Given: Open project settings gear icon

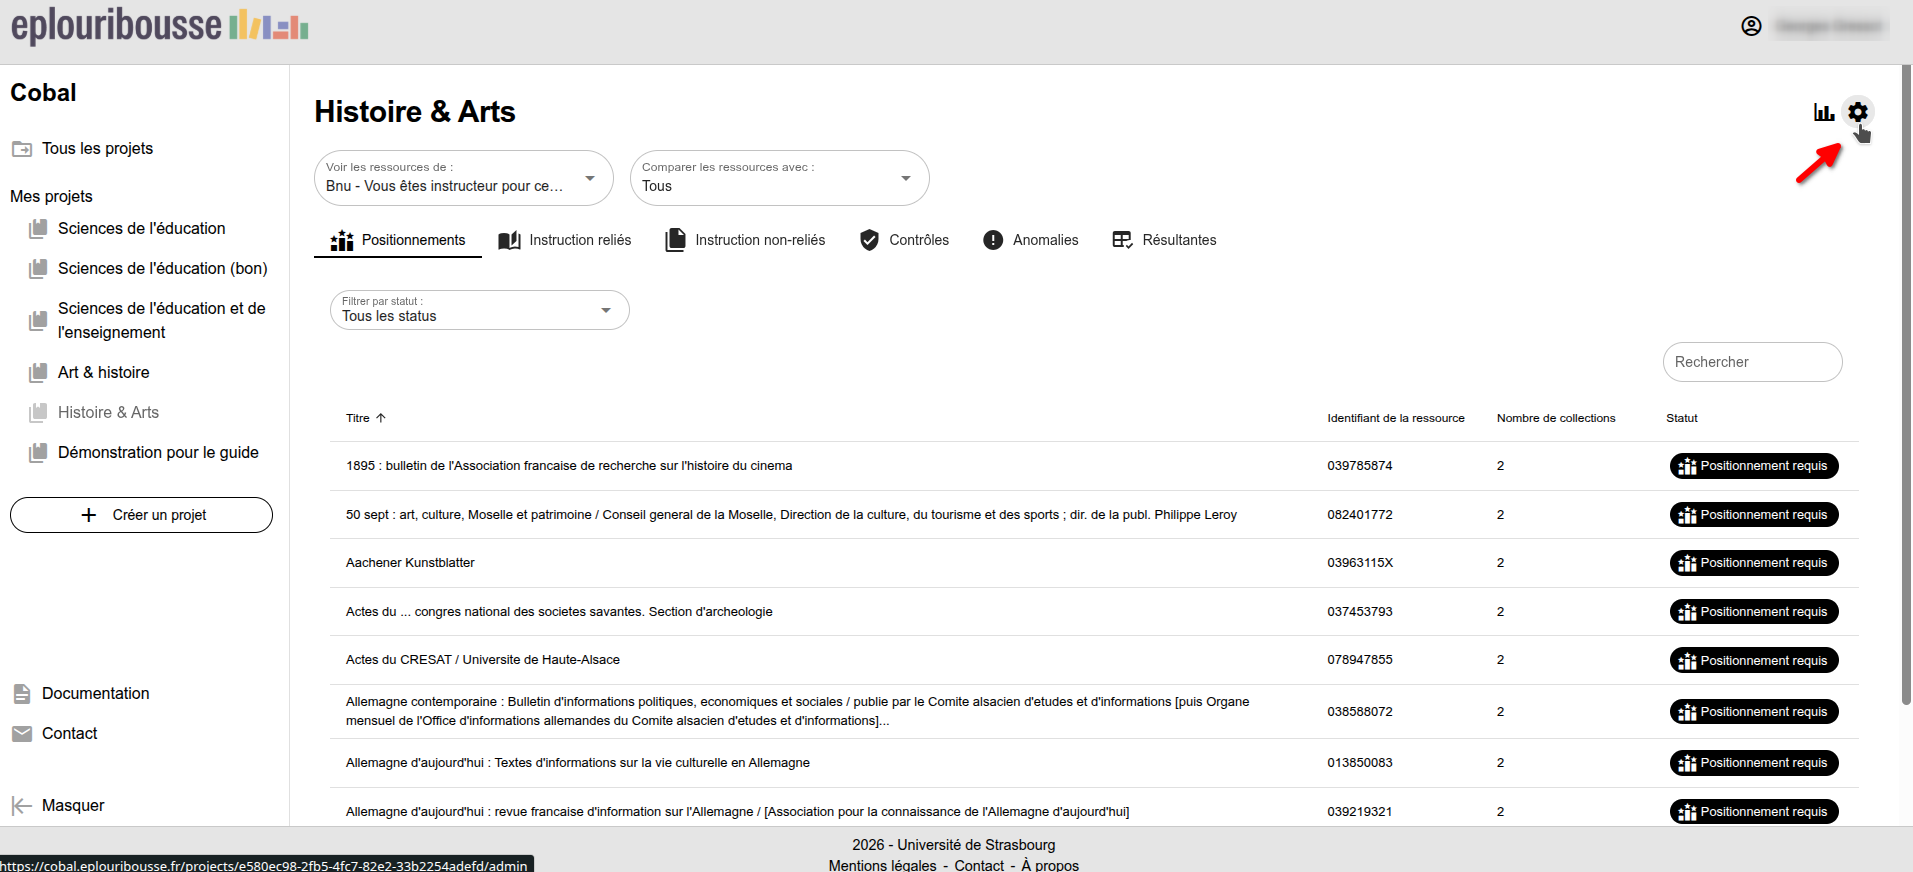Looking at the screenshot, I should tap(1857, 112).
